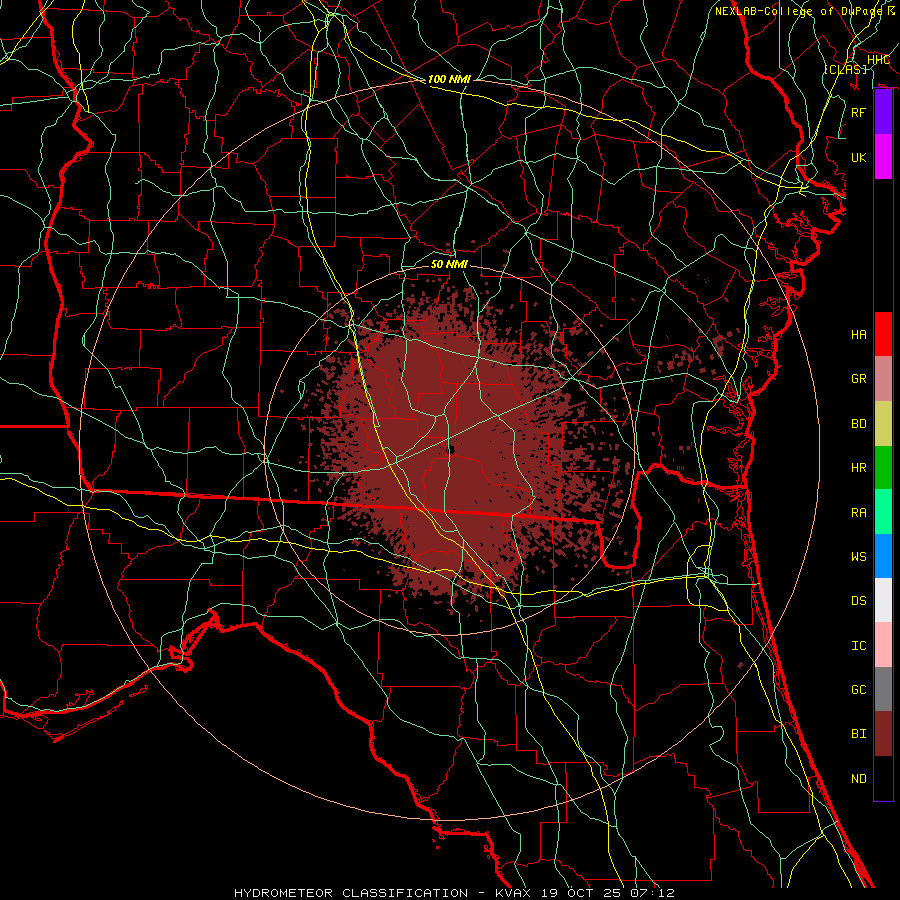This screenshot has width=900, height=900.
Task: Click the HYDROMETEOR CLASSIFICATION title text
Action: (351, 893)
